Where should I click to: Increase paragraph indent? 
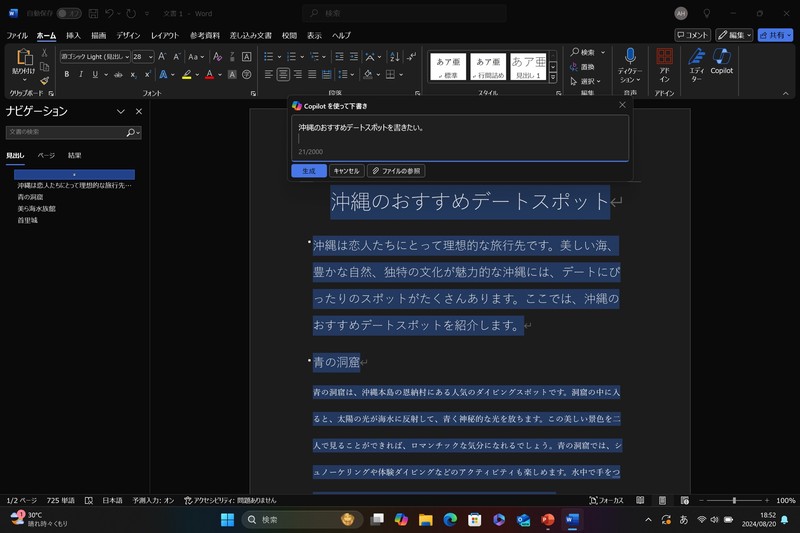point(354,57)
